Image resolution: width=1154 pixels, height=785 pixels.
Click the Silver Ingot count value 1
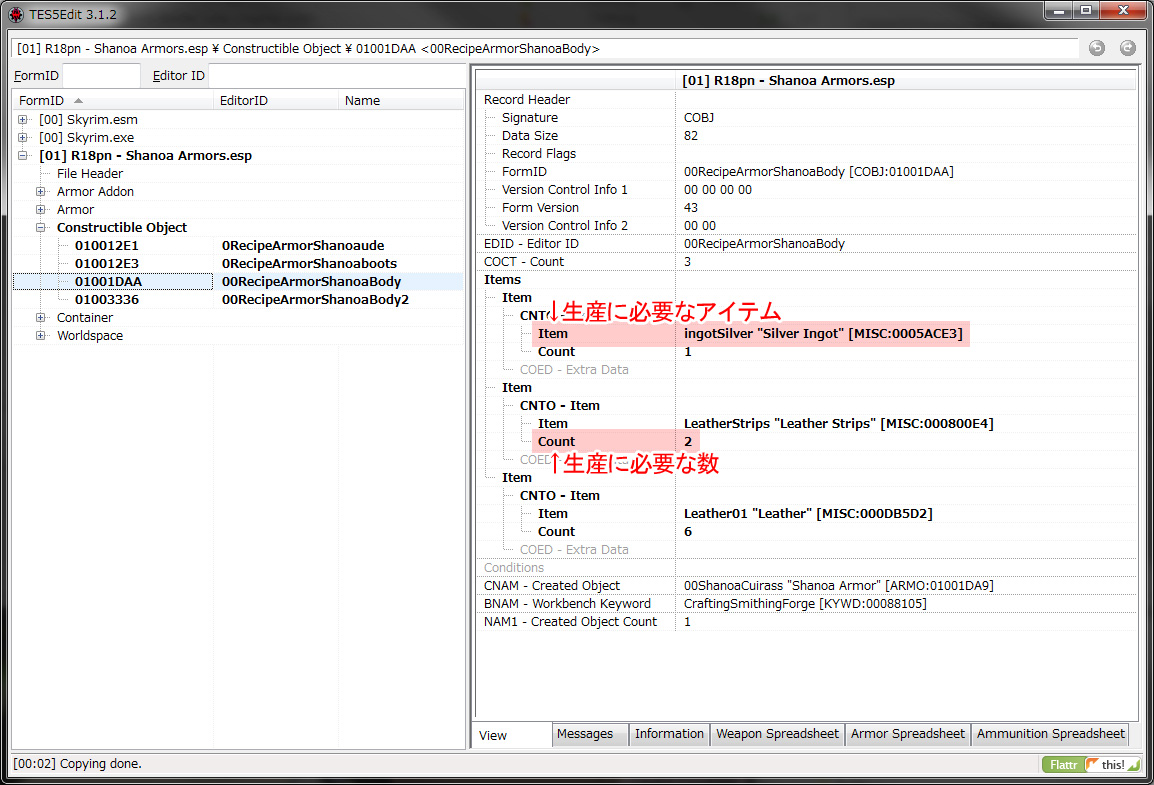click(x=687, y=352)
